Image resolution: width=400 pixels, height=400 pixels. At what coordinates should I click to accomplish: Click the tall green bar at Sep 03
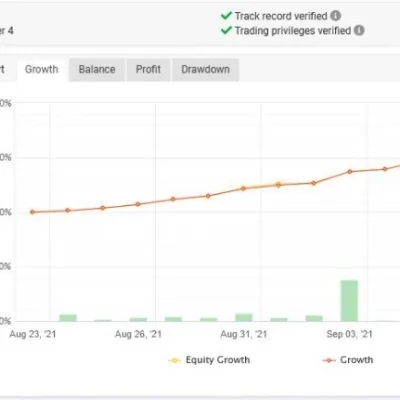[x=349, y=301]
